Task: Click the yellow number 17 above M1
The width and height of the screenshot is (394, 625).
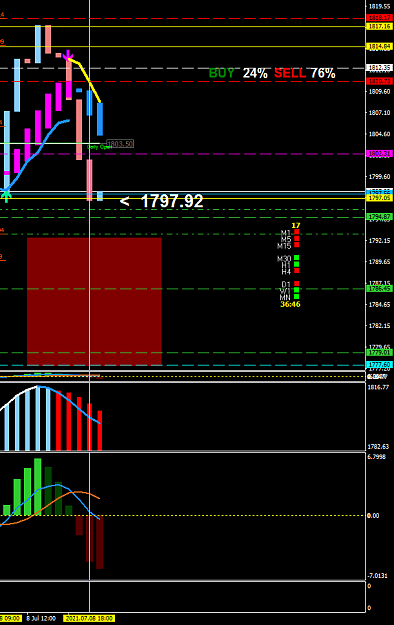Action: click(x=296, y=226)
